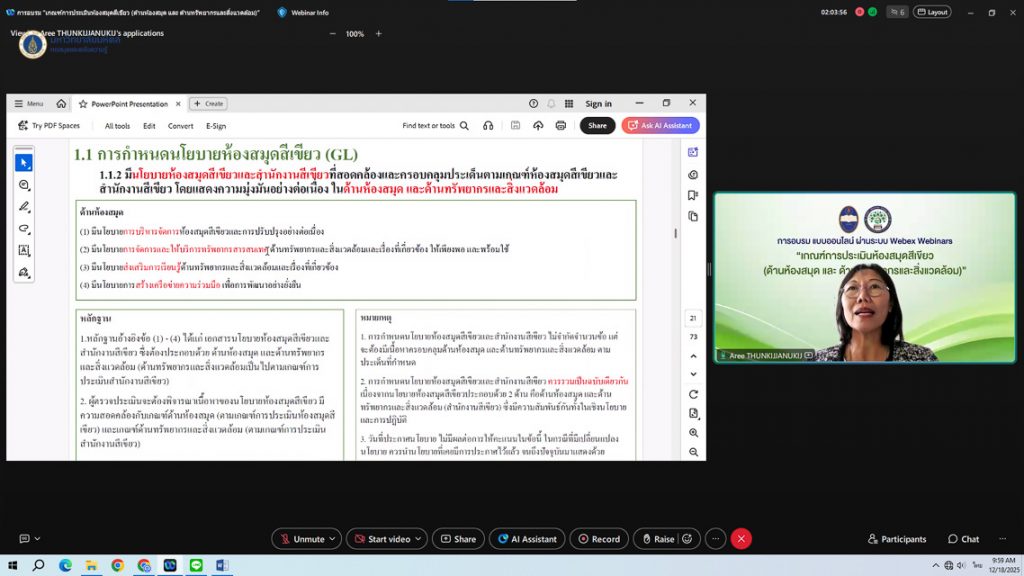1024x576 pixels.
Task: Open the Layout options in Webex
Action: pos(931,12)
